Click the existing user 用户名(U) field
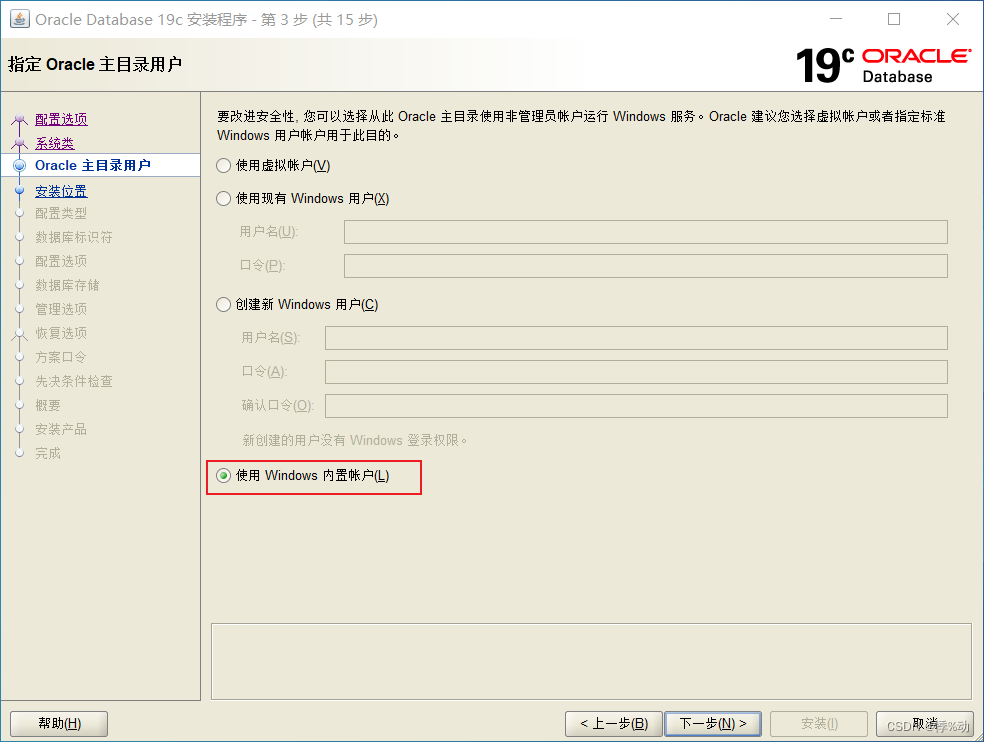984x742 pixels. [x=645, y=232]
